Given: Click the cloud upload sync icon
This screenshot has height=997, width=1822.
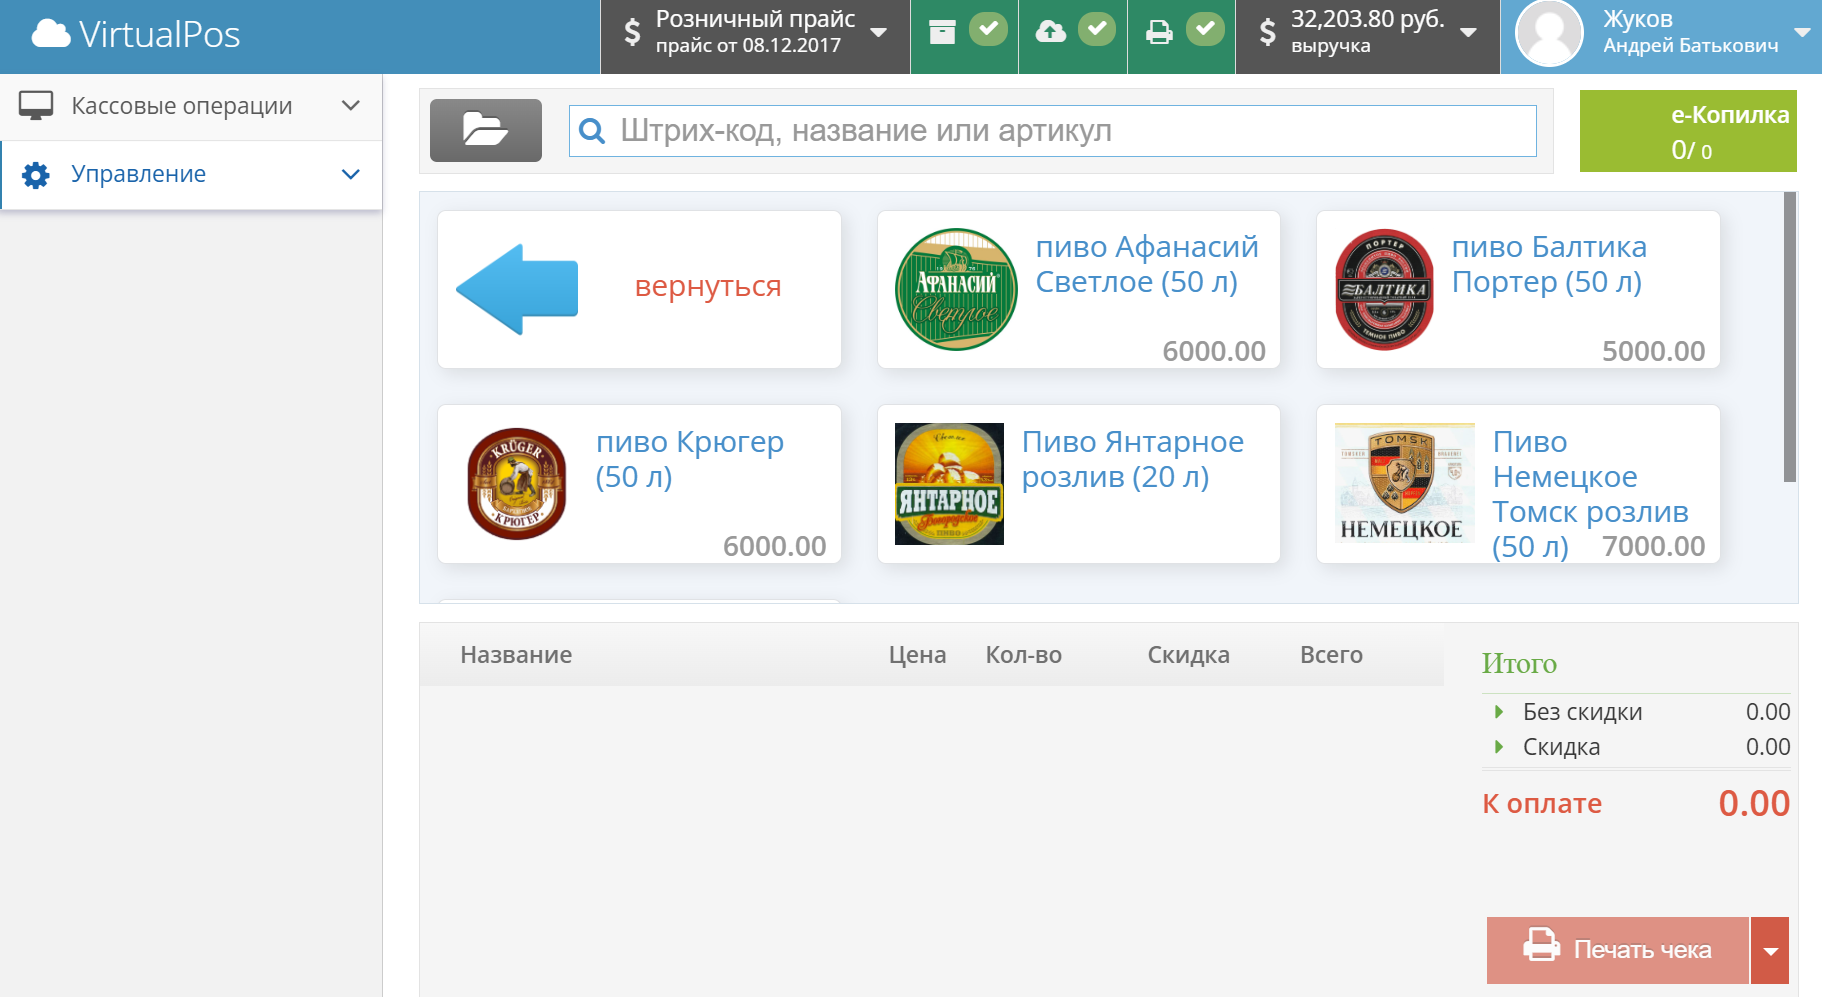Looking at the screenshot, I should 1050,32.
